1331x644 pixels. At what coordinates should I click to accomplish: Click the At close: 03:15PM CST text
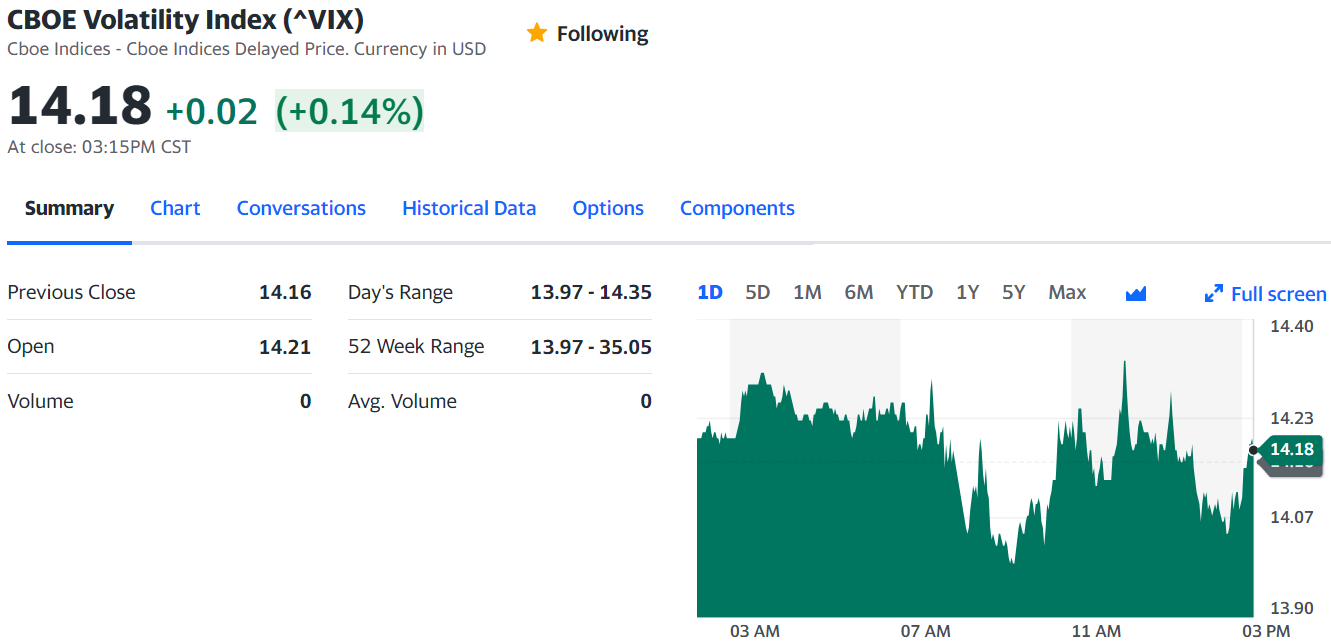[x=99, y=147]
